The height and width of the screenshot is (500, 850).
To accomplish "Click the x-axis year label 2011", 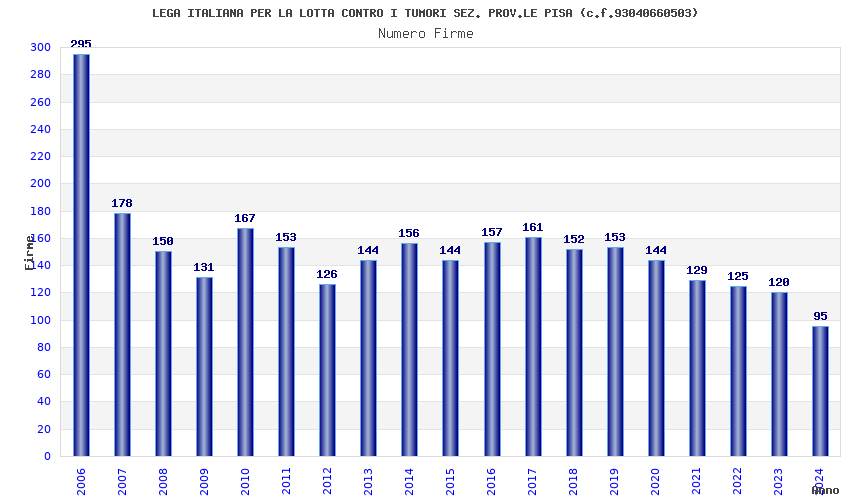I will 286,482.
